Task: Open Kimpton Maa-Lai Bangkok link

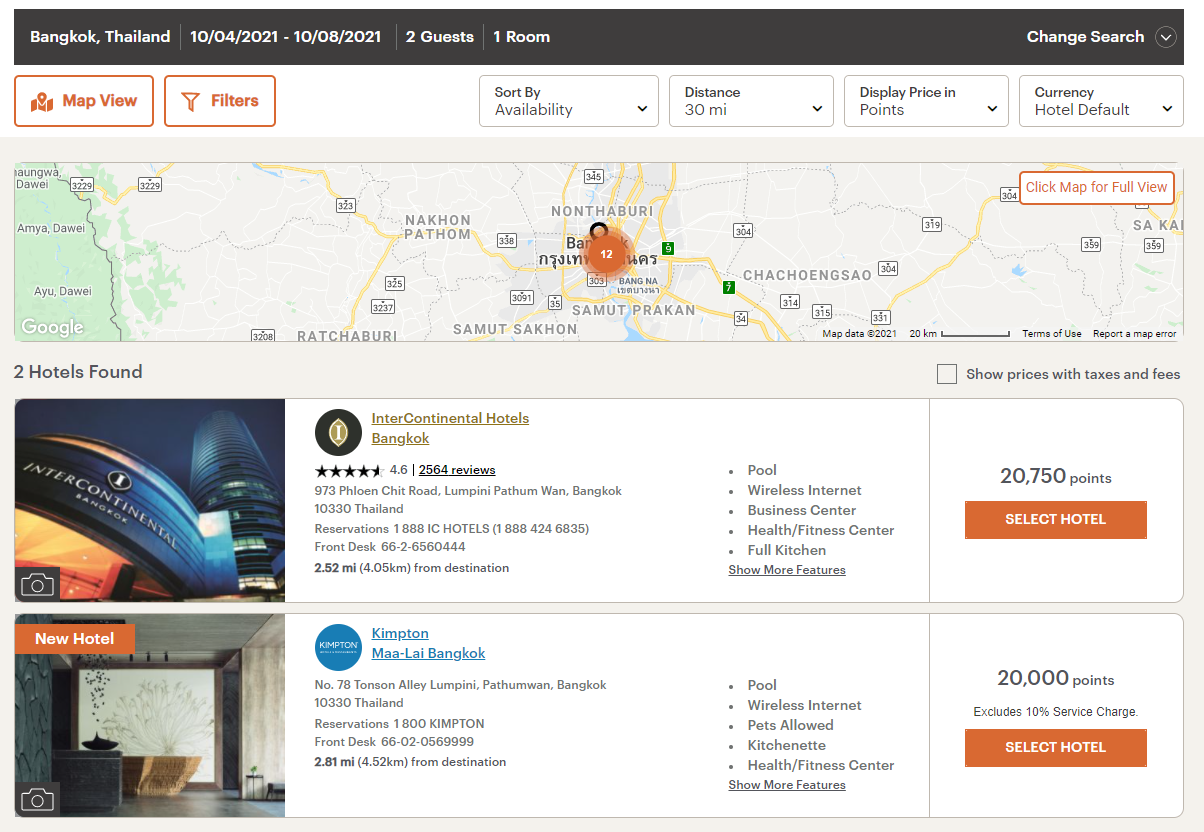Action: [428, 643]
